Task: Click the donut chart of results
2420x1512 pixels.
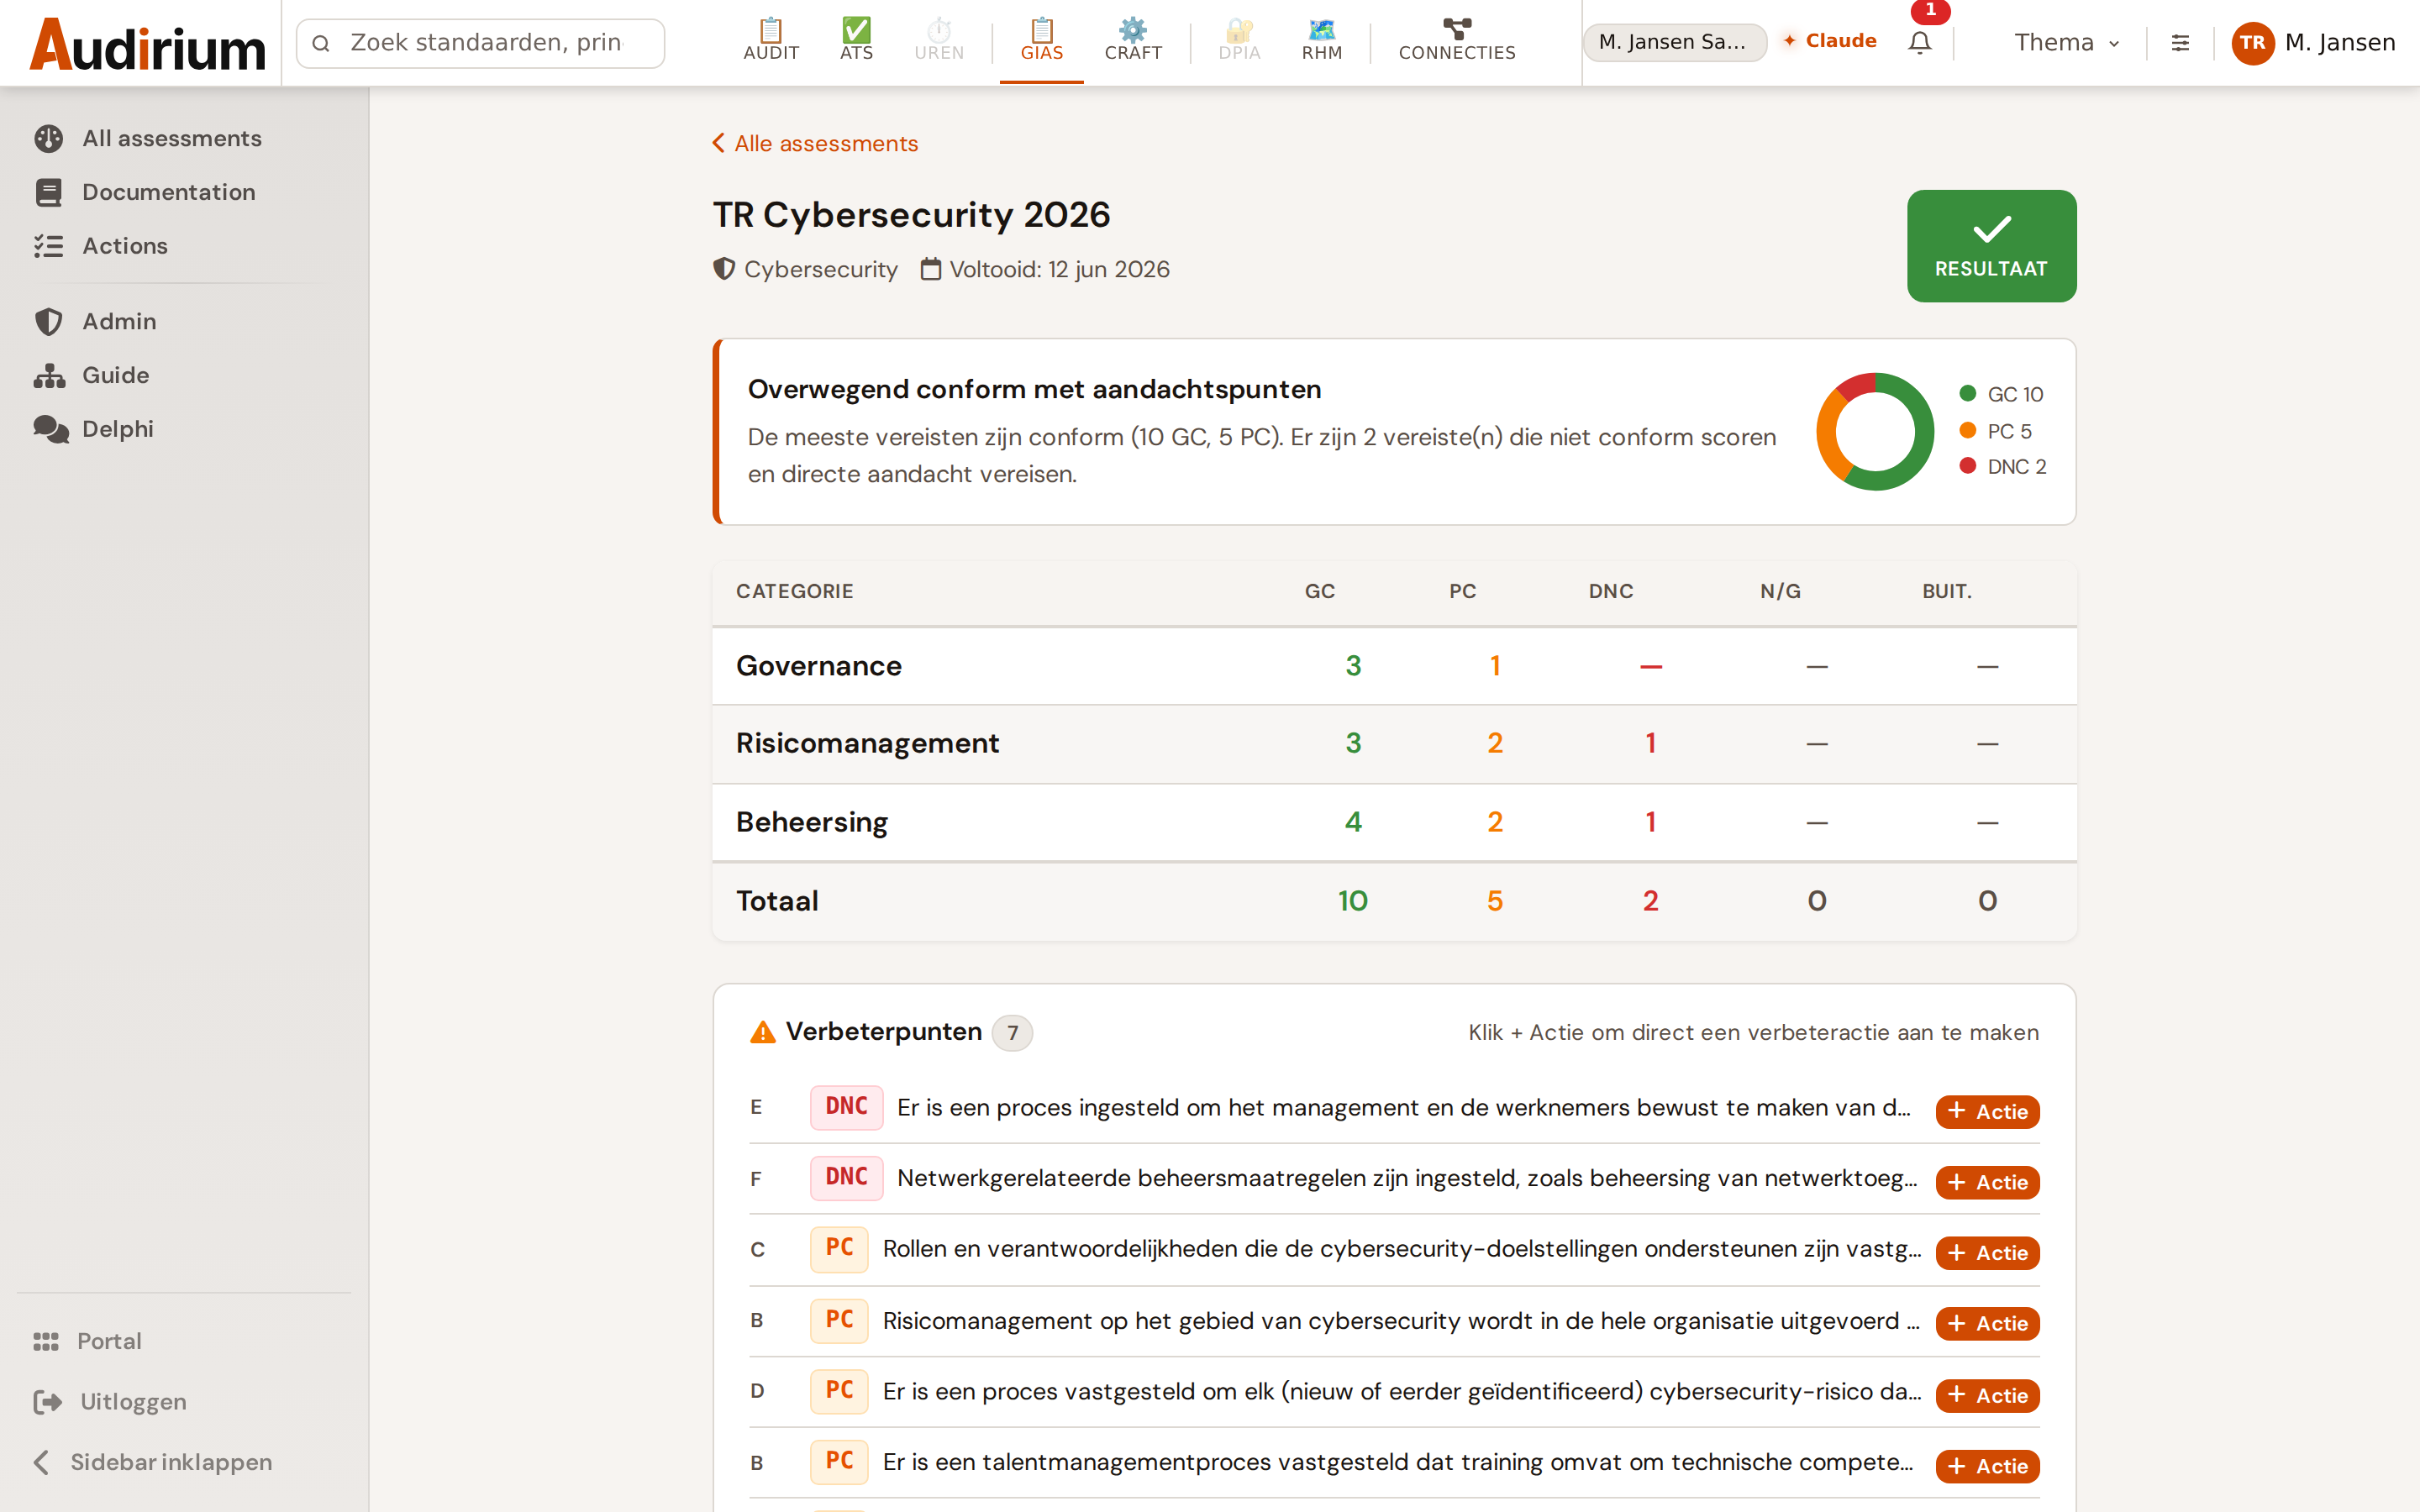Action: coord(1875,432)
